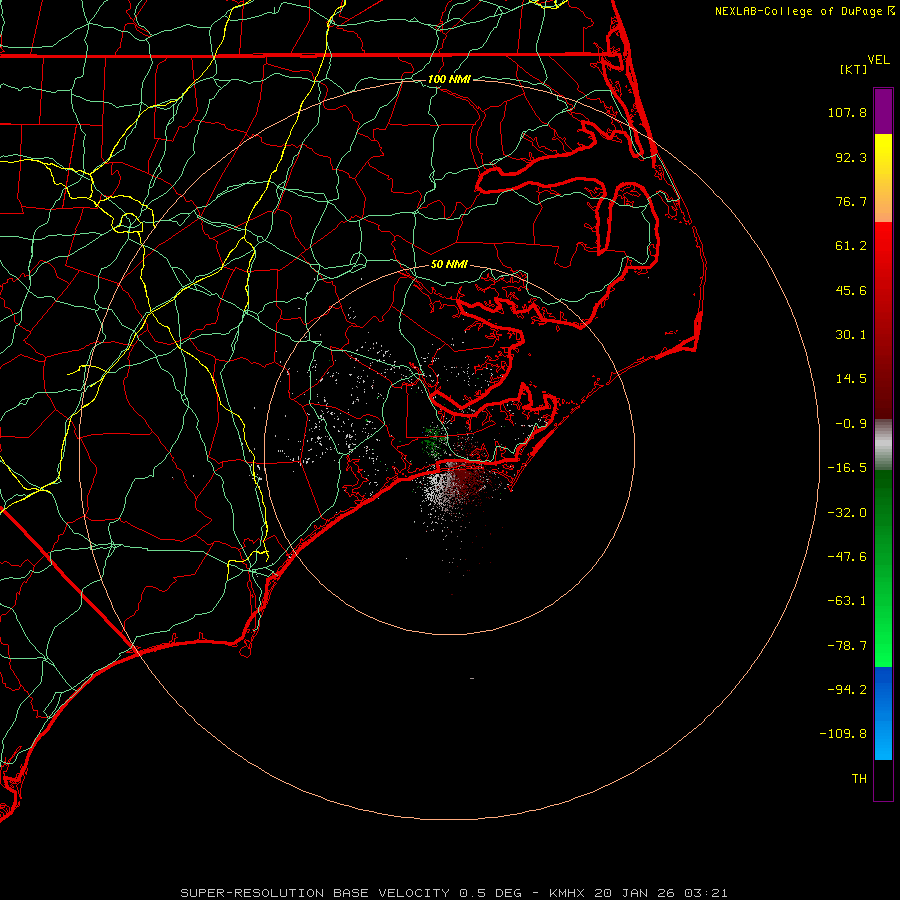Click the blue color band in velocity scale

(883, 713)
